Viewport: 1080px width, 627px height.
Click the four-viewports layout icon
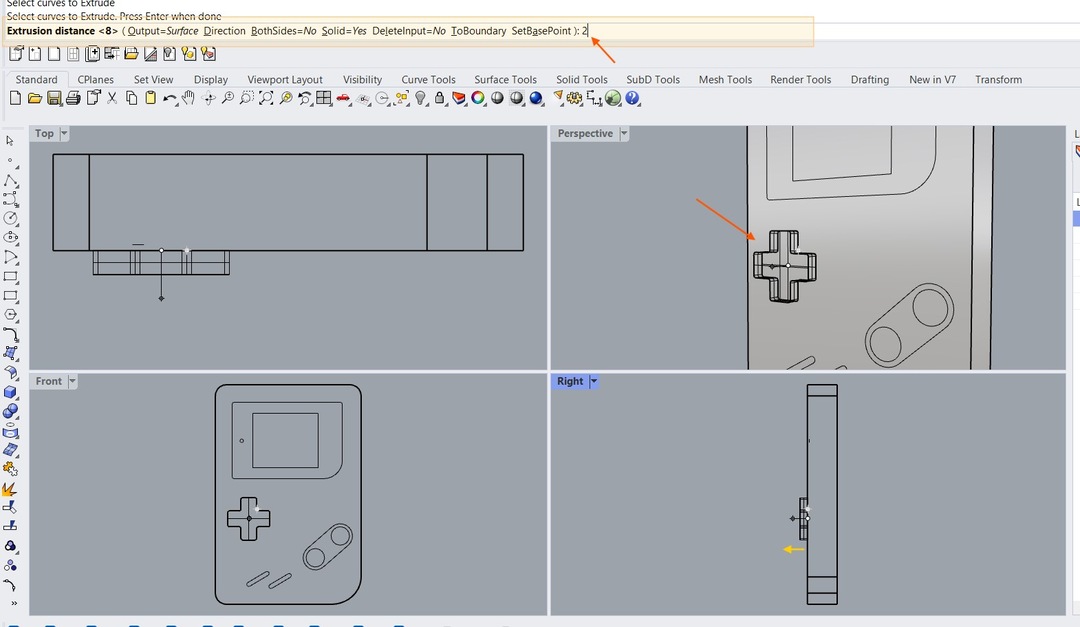(324, 99)
